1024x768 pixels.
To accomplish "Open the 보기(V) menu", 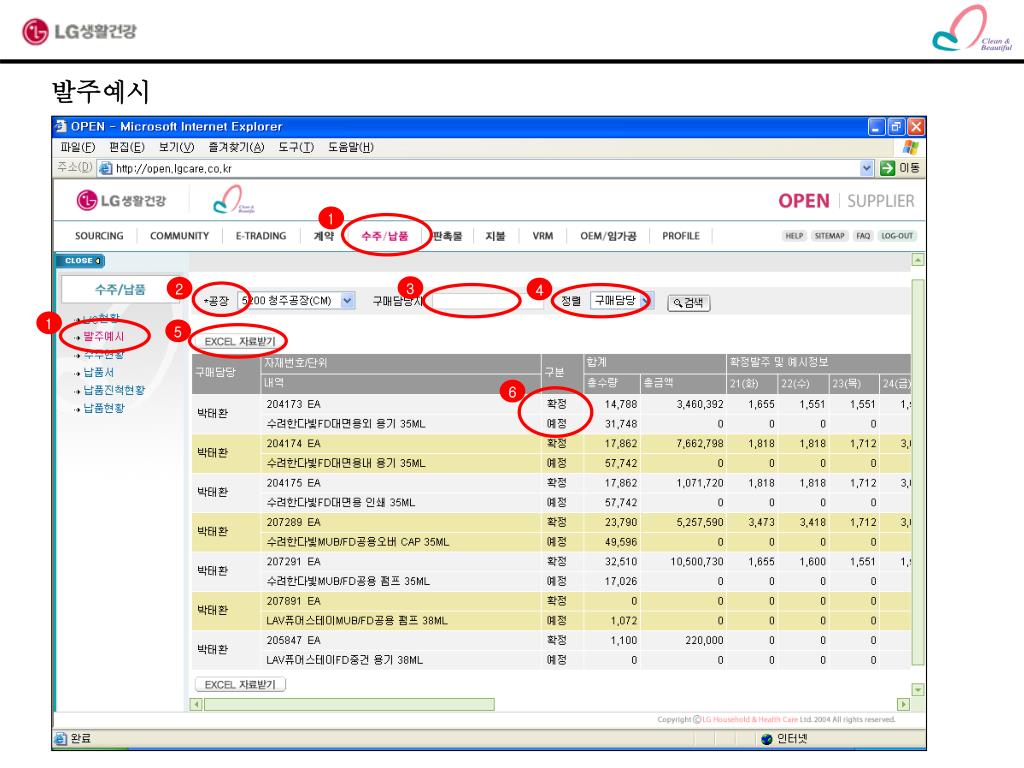I will [176, 147].
